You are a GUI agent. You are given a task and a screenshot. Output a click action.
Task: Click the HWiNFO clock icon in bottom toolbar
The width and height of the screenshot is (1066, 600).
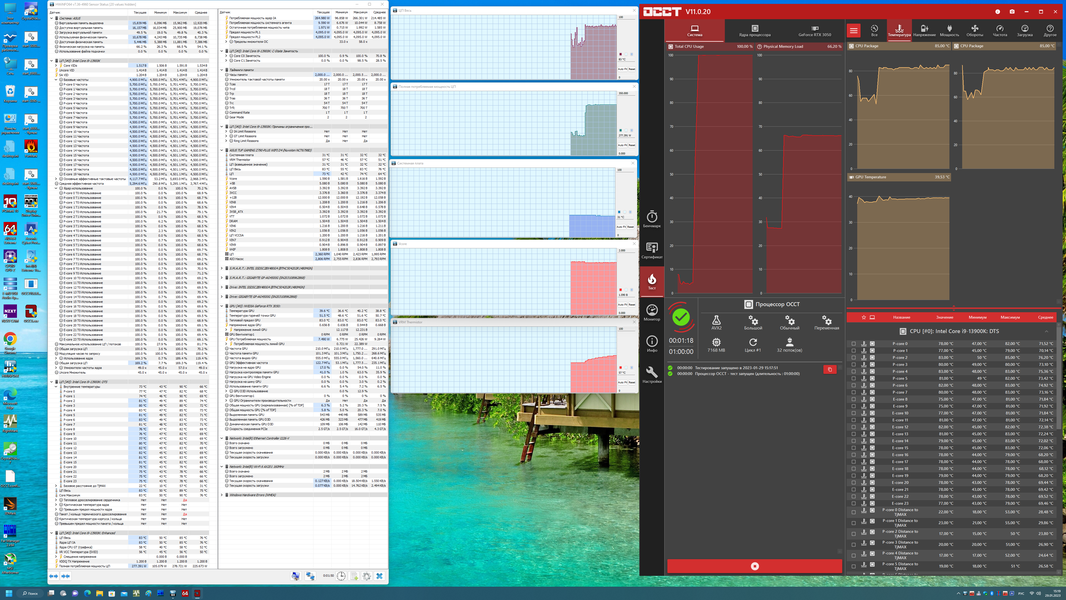coord(341,576)
